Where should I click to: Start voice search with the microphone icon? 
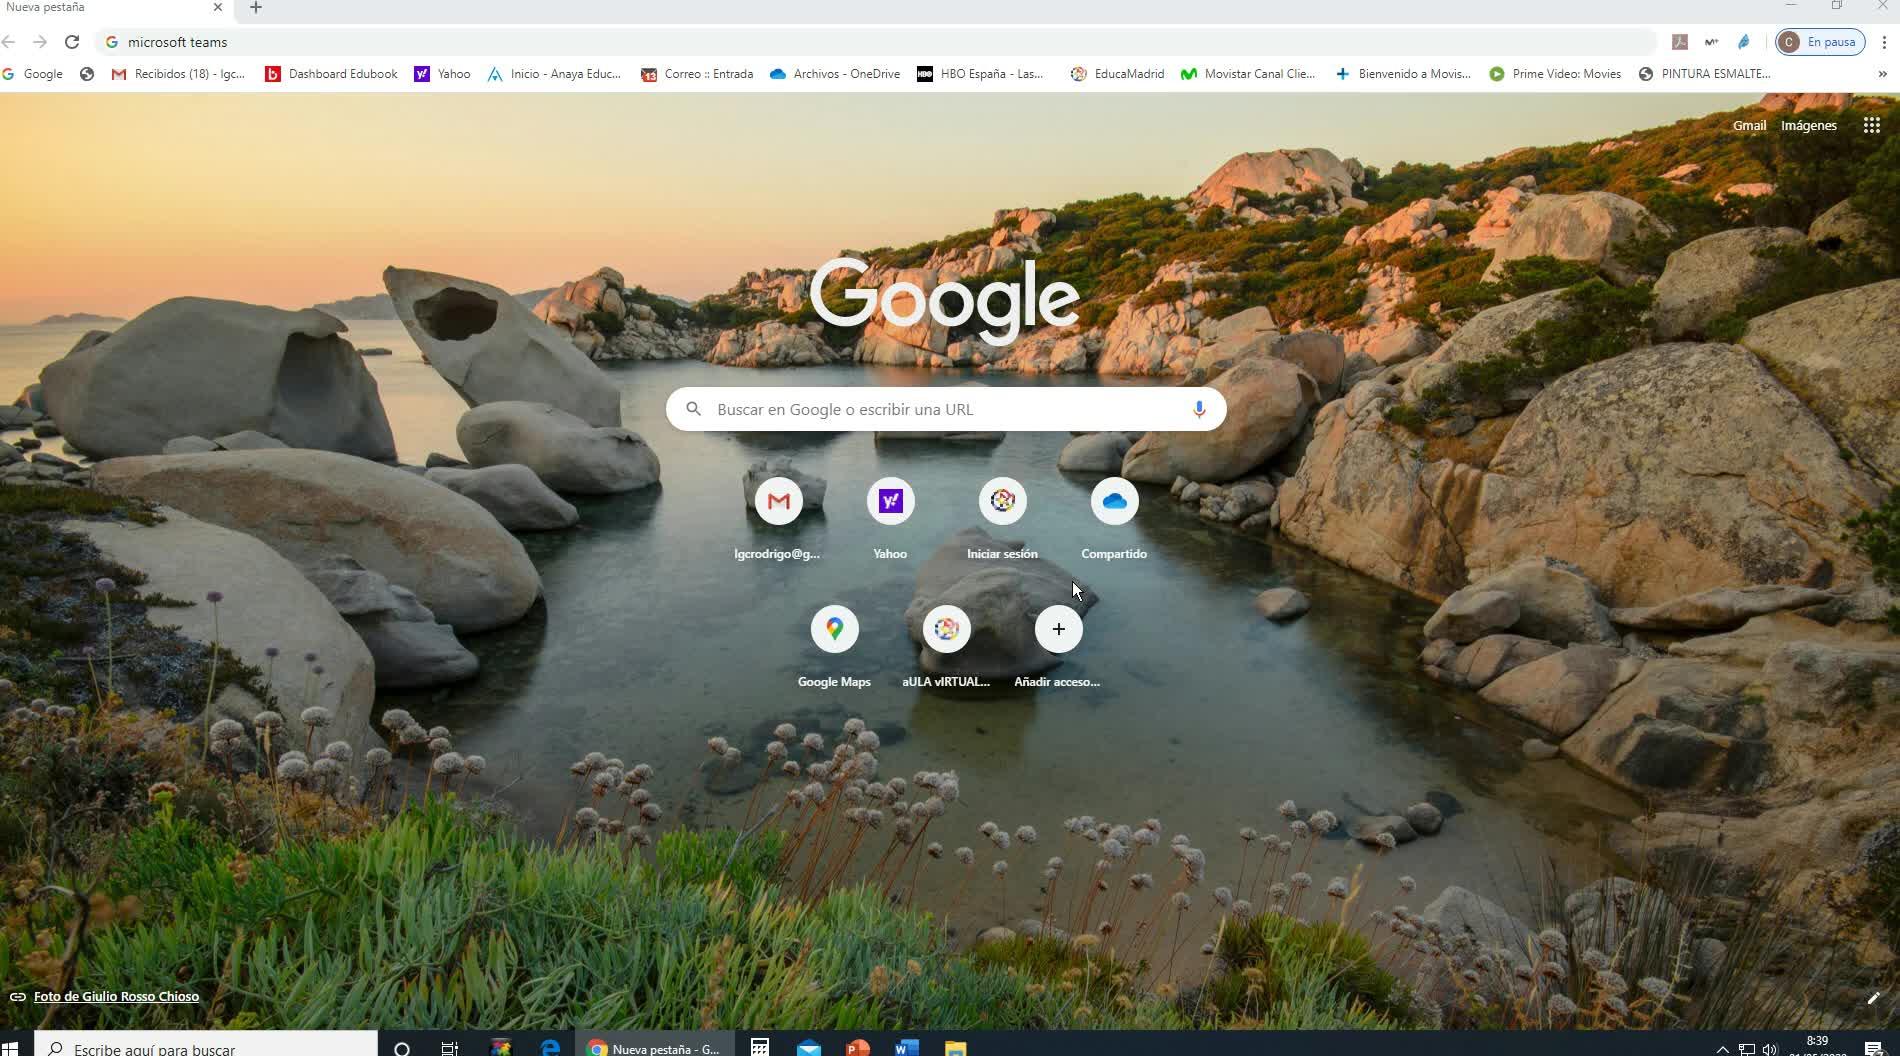(x=1199, y=409)
